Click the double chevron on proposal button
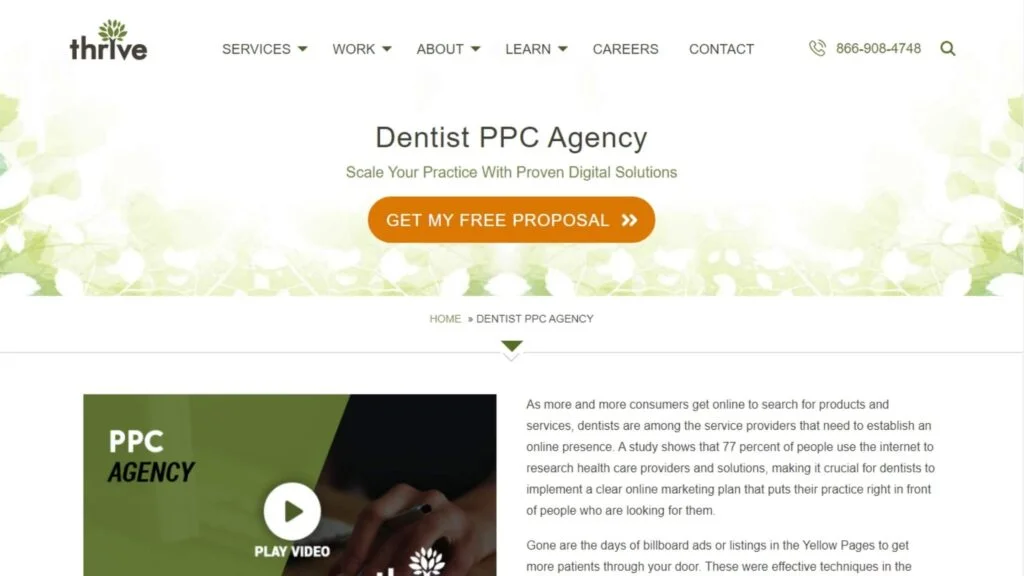1024x576 pixels. (x=629, y=220)
